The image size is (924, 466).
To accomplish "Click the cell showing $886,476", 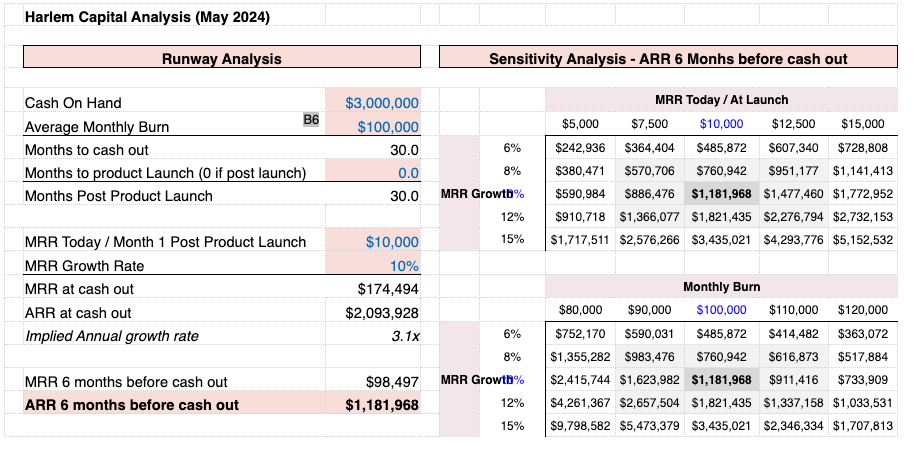I will (649, 194).
